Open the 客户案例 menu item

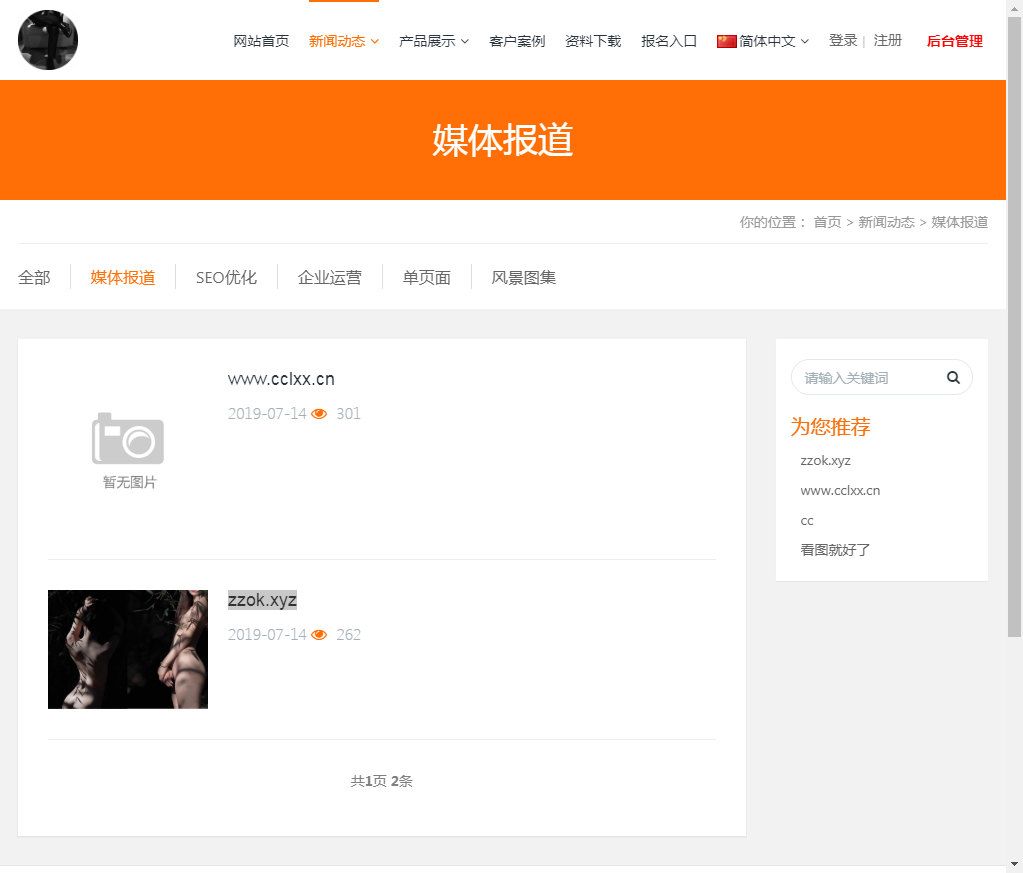pos(517,41)
